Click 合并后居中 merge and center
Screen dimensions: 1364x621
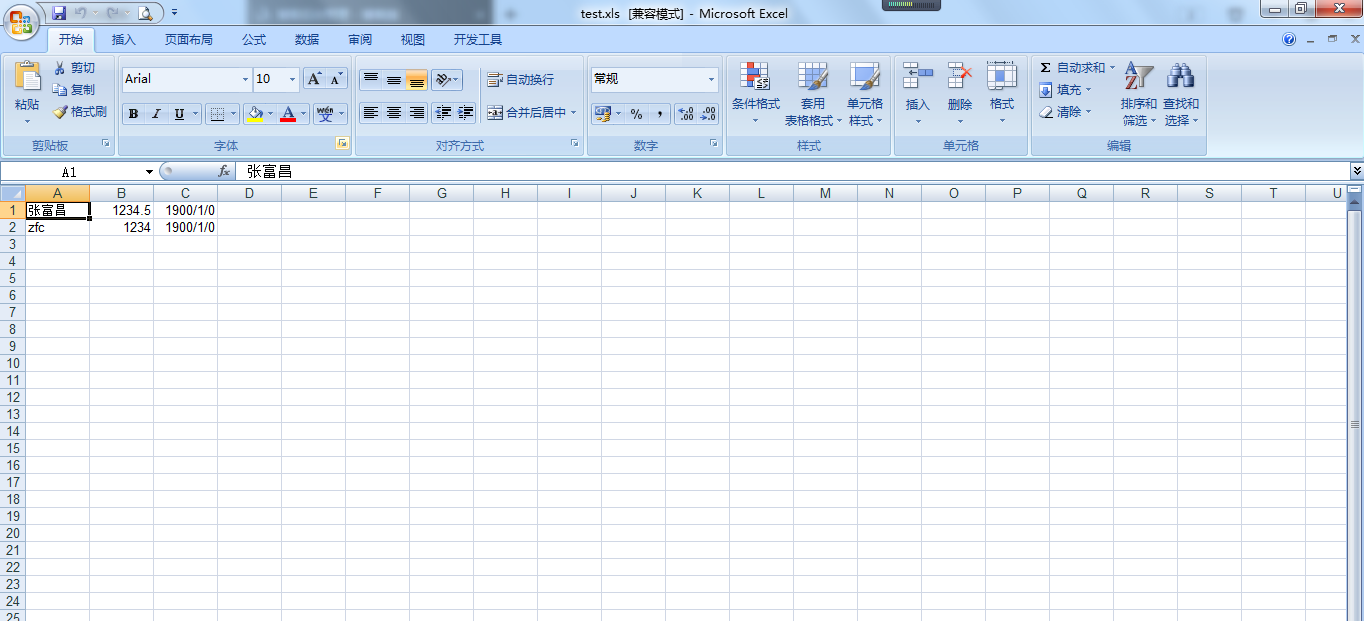(526, 113)
